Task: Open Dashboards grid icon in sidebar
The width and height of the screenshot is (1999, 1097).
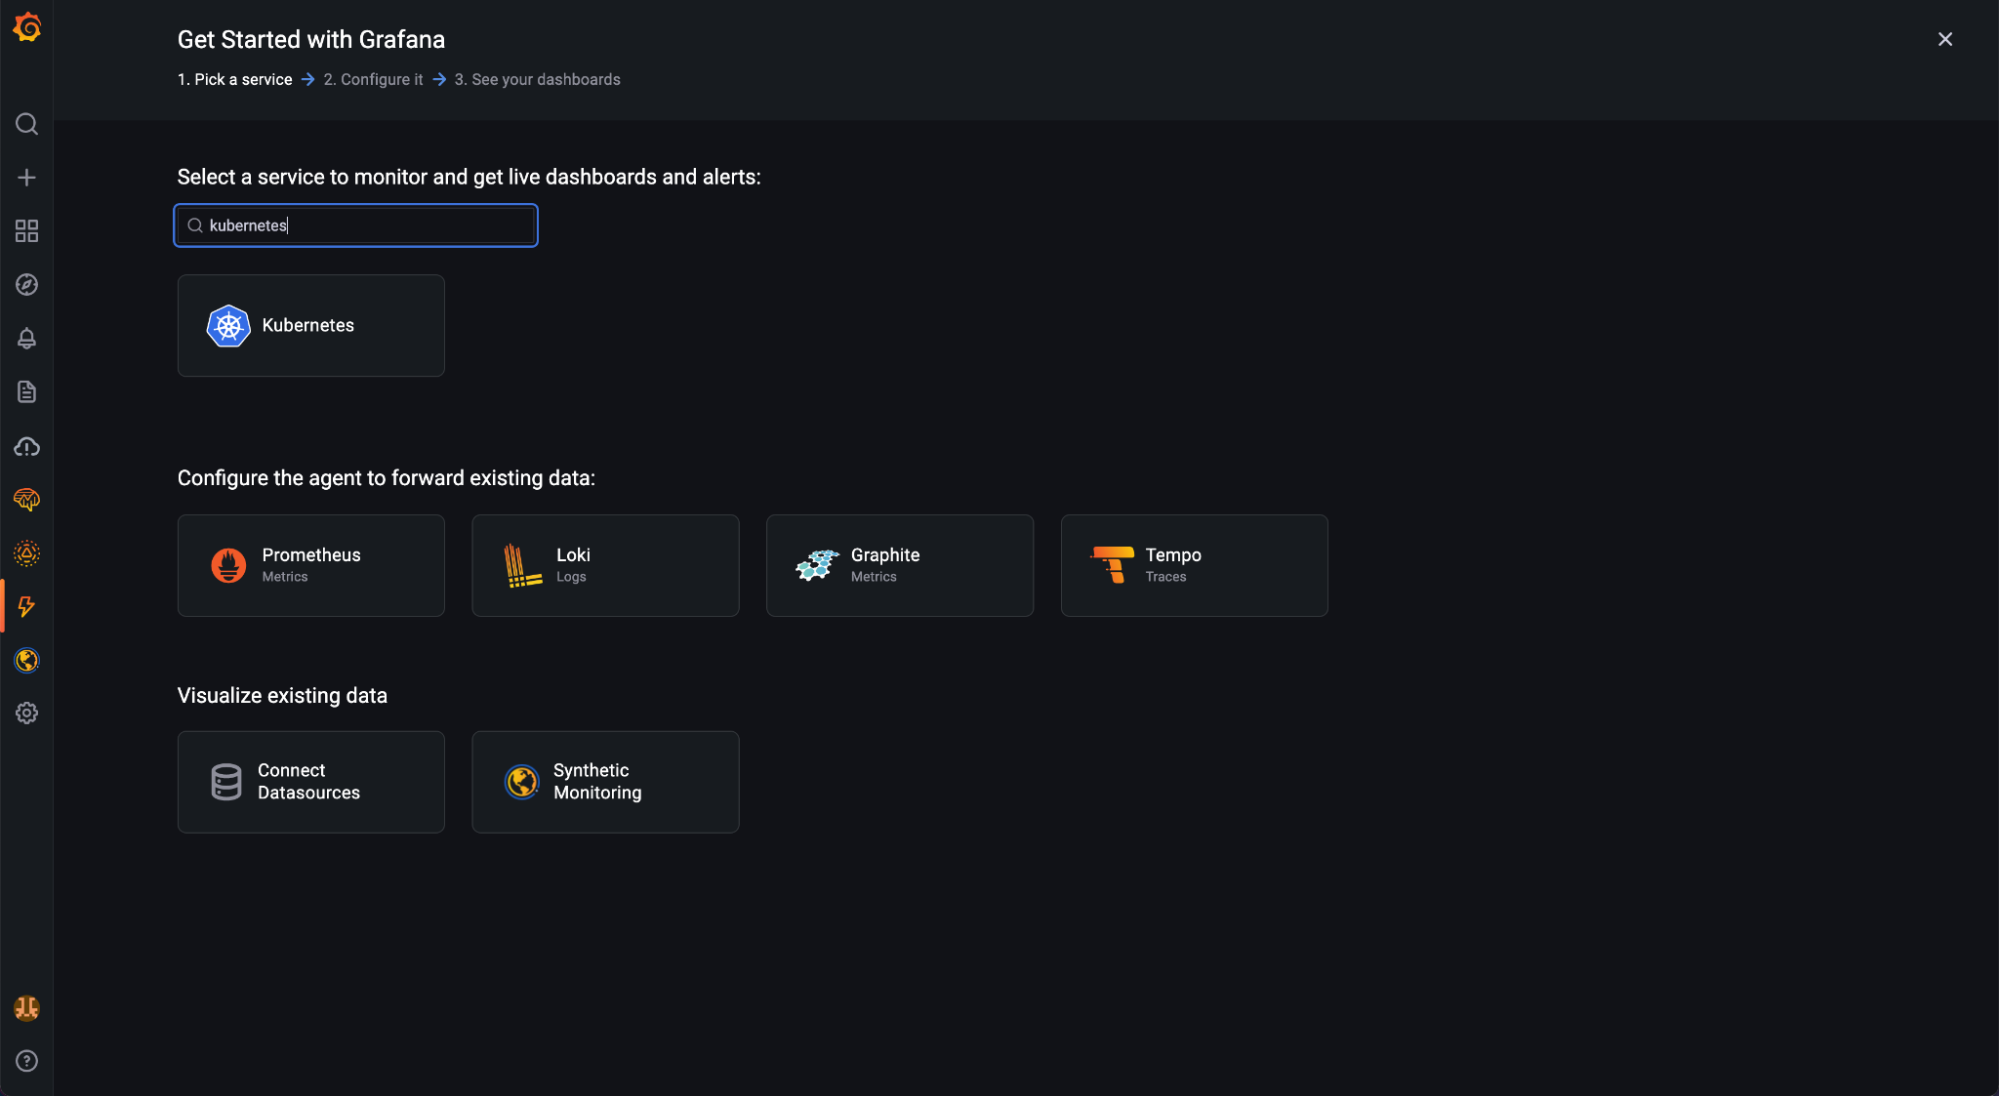Action: click(x=27, y=231)
